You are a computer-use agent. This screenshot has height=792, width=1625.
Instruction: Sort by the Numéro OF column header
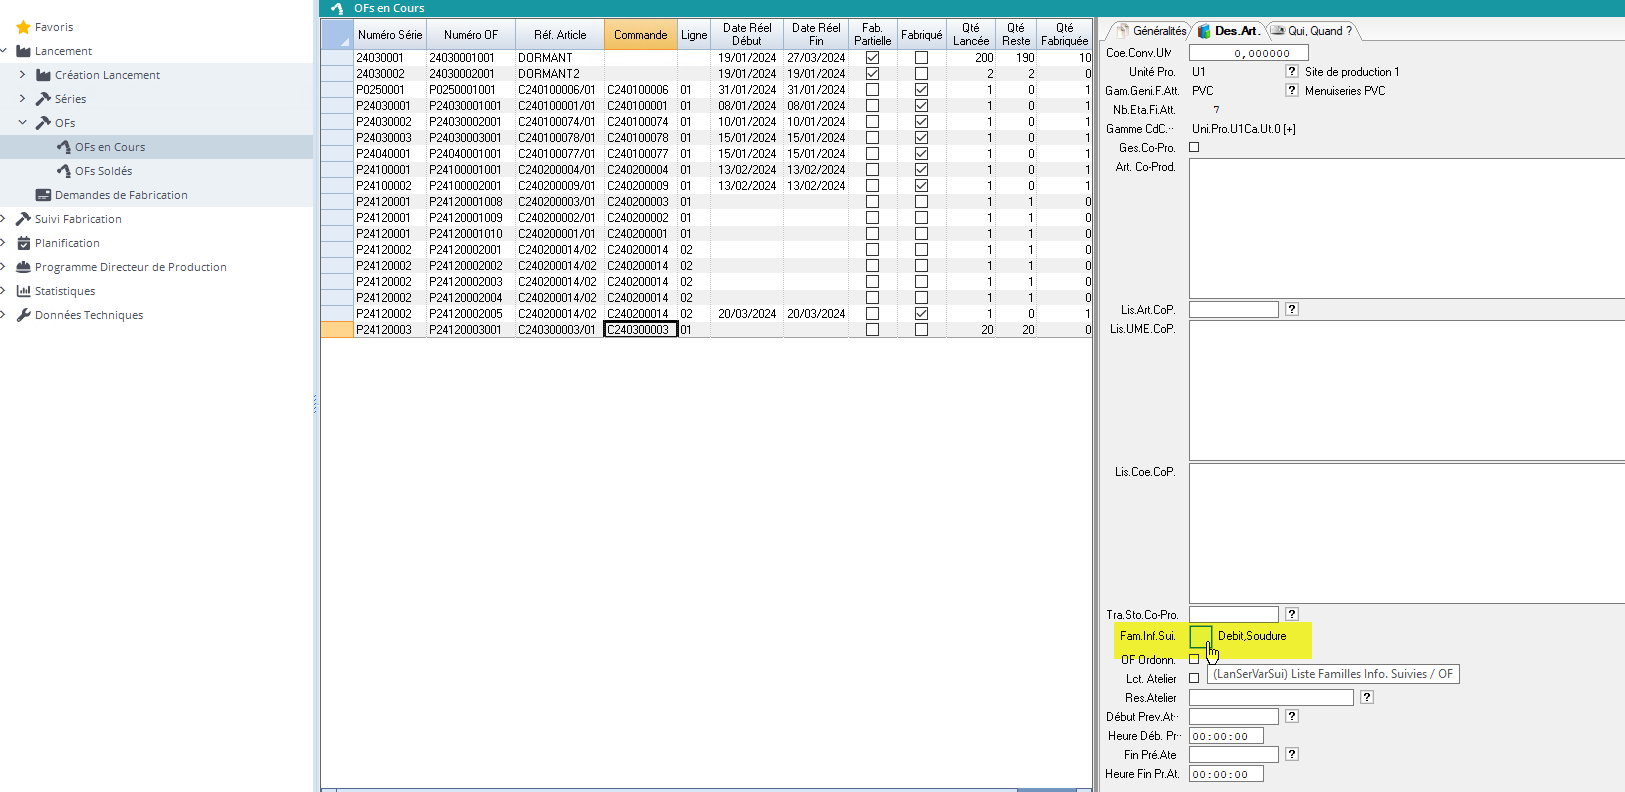[x=470, y=35]
